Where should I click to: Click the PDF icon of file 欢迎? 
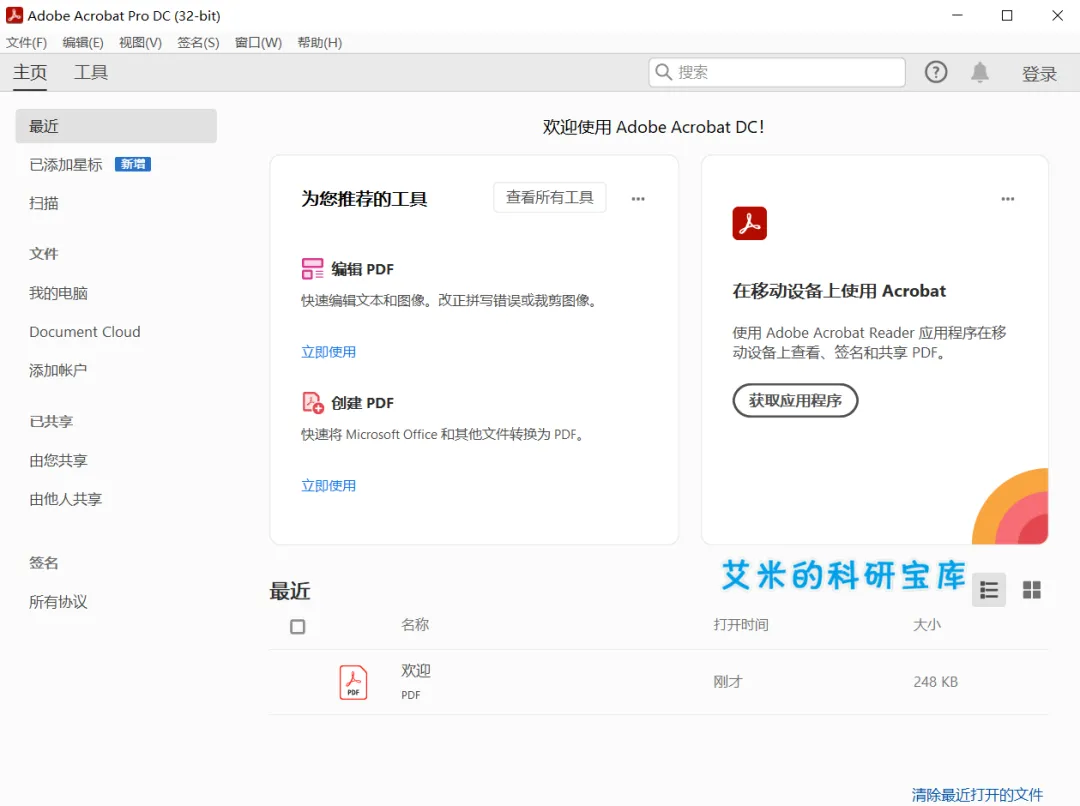point(353,682)
